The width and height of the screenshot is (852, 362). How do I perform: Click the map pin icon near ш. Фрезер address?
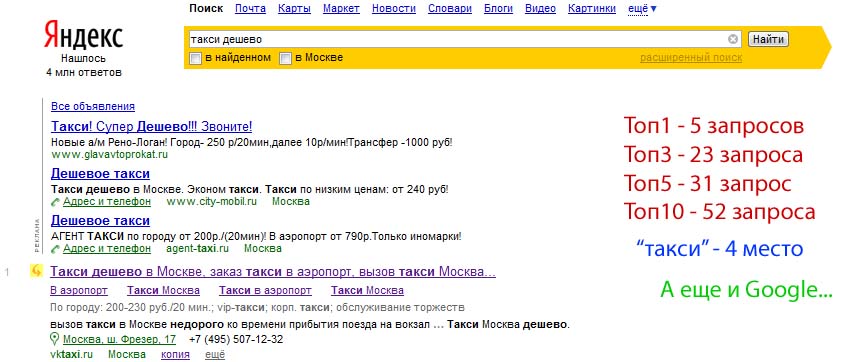(x=54, y=340)
